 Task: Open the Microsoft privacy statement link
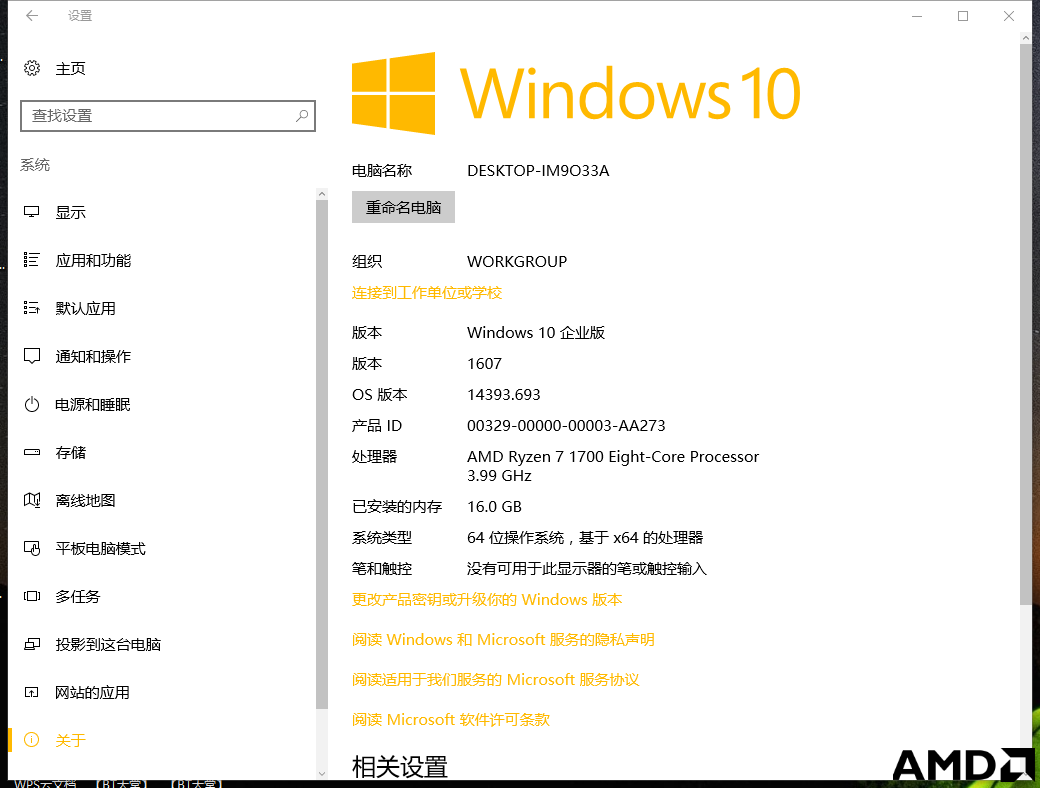[503, 639]
